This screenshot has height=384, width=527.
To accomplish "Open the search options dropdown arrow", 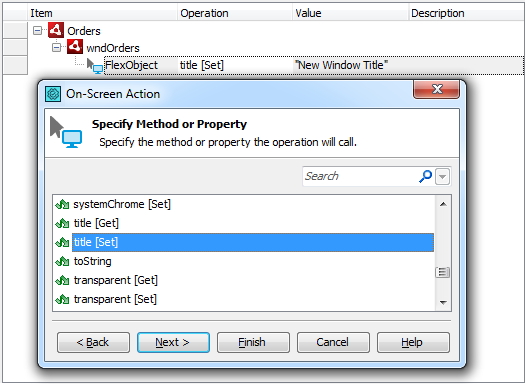I will point(442,176).
